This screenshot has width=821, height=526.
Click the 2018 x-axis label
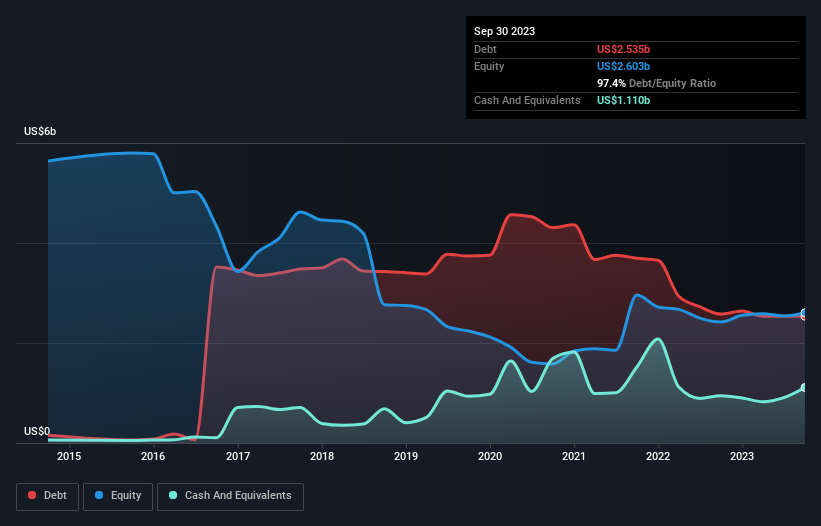point(322,456)
